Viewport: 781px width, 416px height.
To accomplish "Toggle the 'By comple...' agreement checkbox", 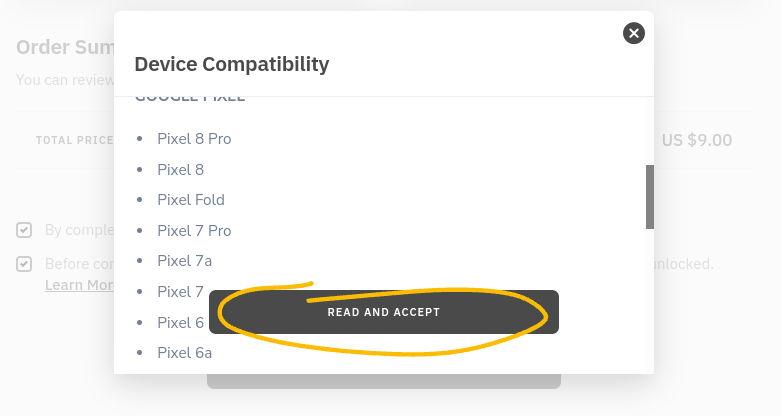I will point(24,230).
